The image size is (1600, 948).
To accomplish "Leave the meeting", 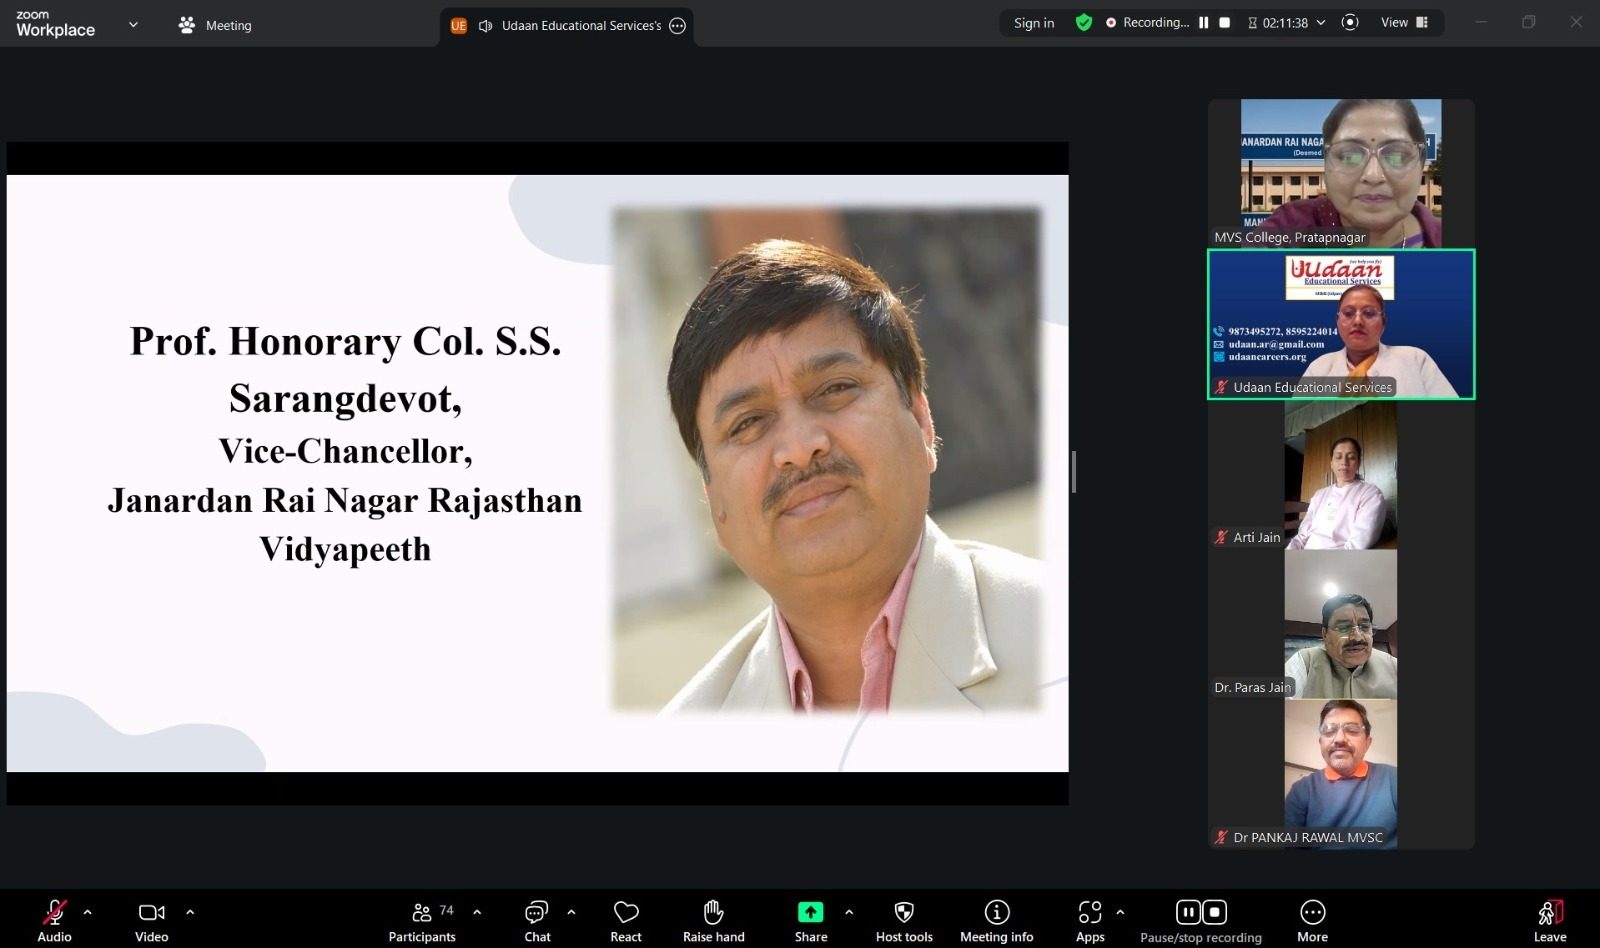I will 1549,913.
